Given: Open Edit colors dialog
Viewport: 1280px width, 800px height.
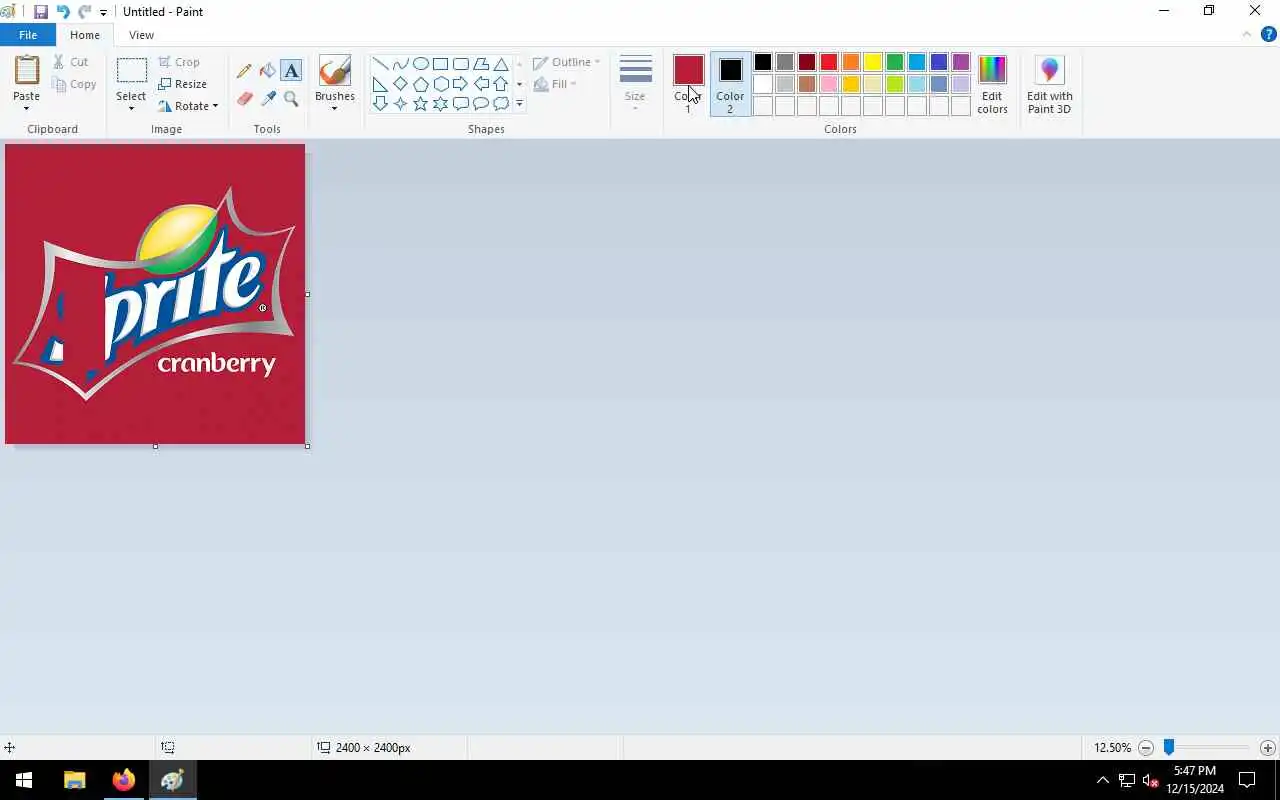Looking at the screenshot, I should (992, 84).
